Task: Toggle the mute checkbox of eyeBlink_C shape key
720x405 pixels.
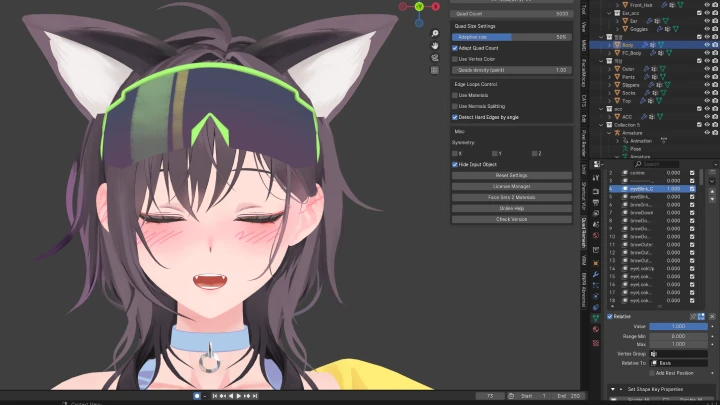Action: 692,189
